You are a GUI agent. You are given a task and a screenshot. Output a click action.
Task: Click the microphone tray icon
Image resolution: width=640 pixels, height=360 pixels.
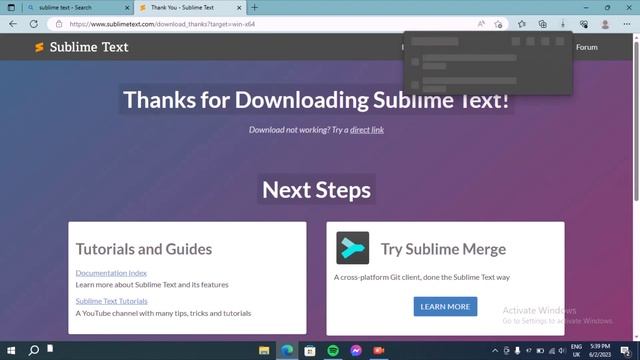(x=517, y=351)
